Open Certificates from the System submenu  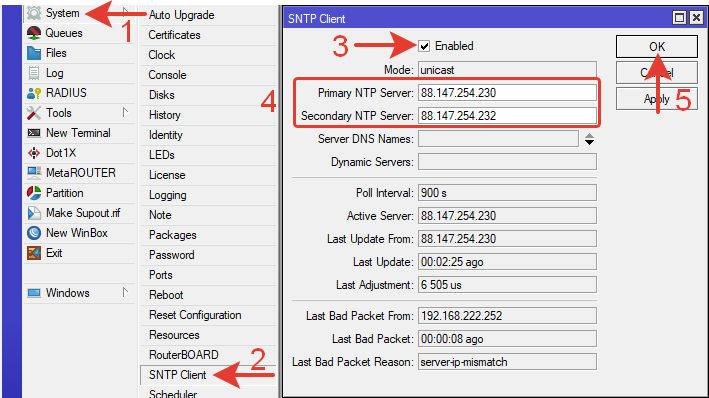(175, 35)
